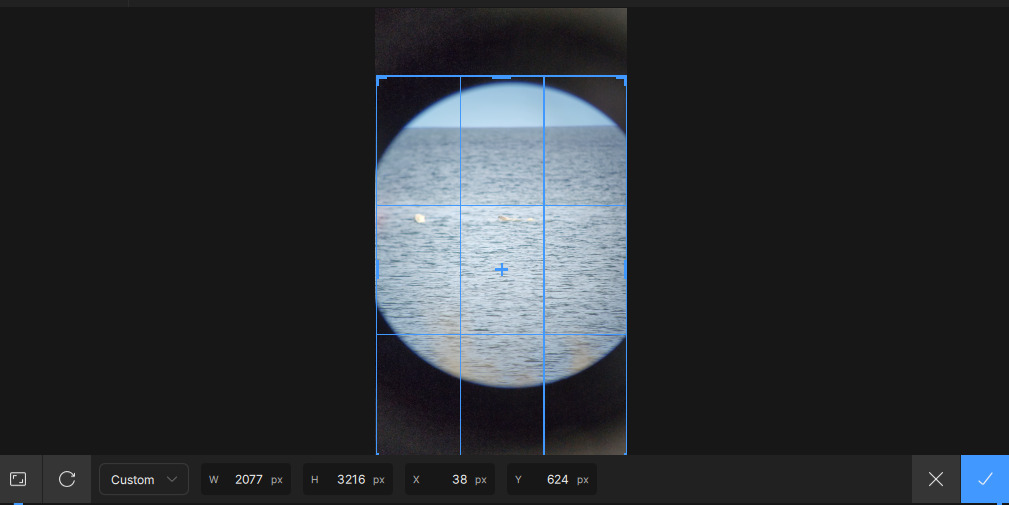Click the crop box center crosshair

coord(501,270)
